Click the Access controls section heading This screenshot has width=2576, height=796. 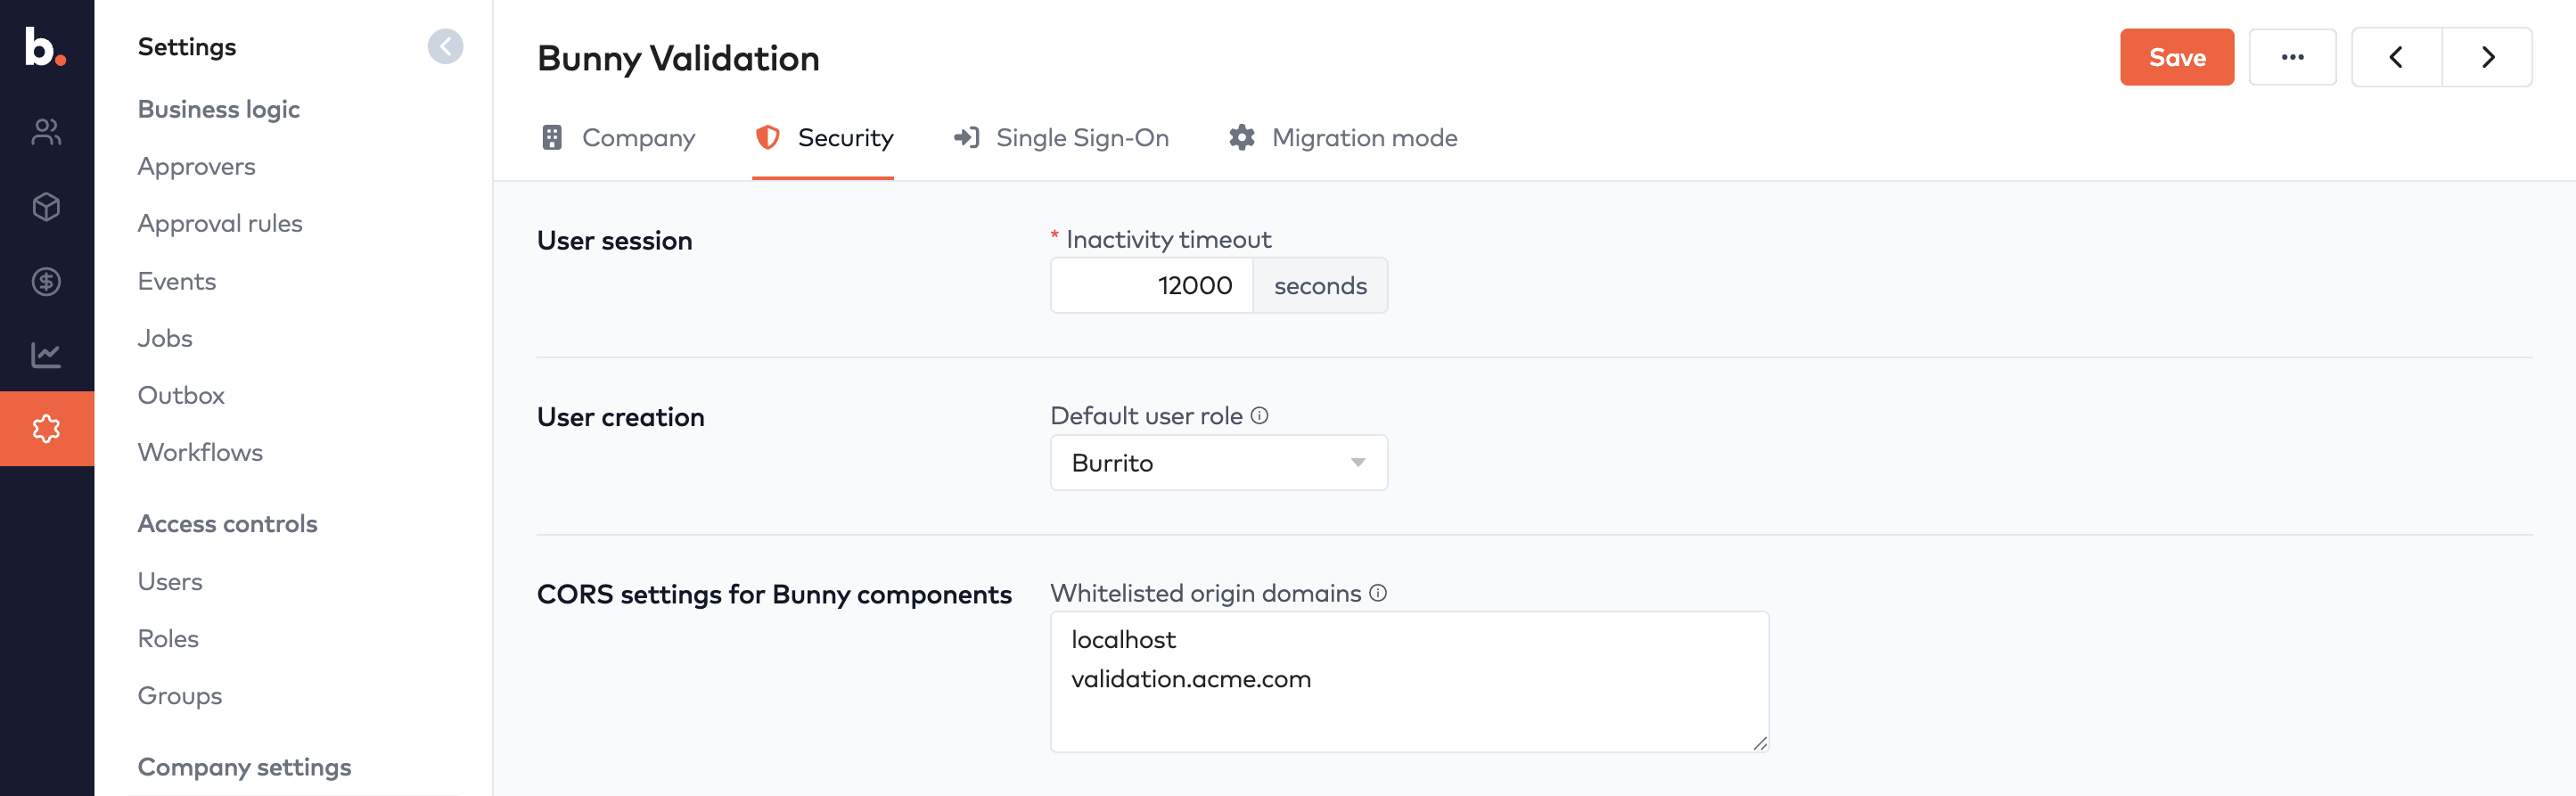[x=227, y=523]
